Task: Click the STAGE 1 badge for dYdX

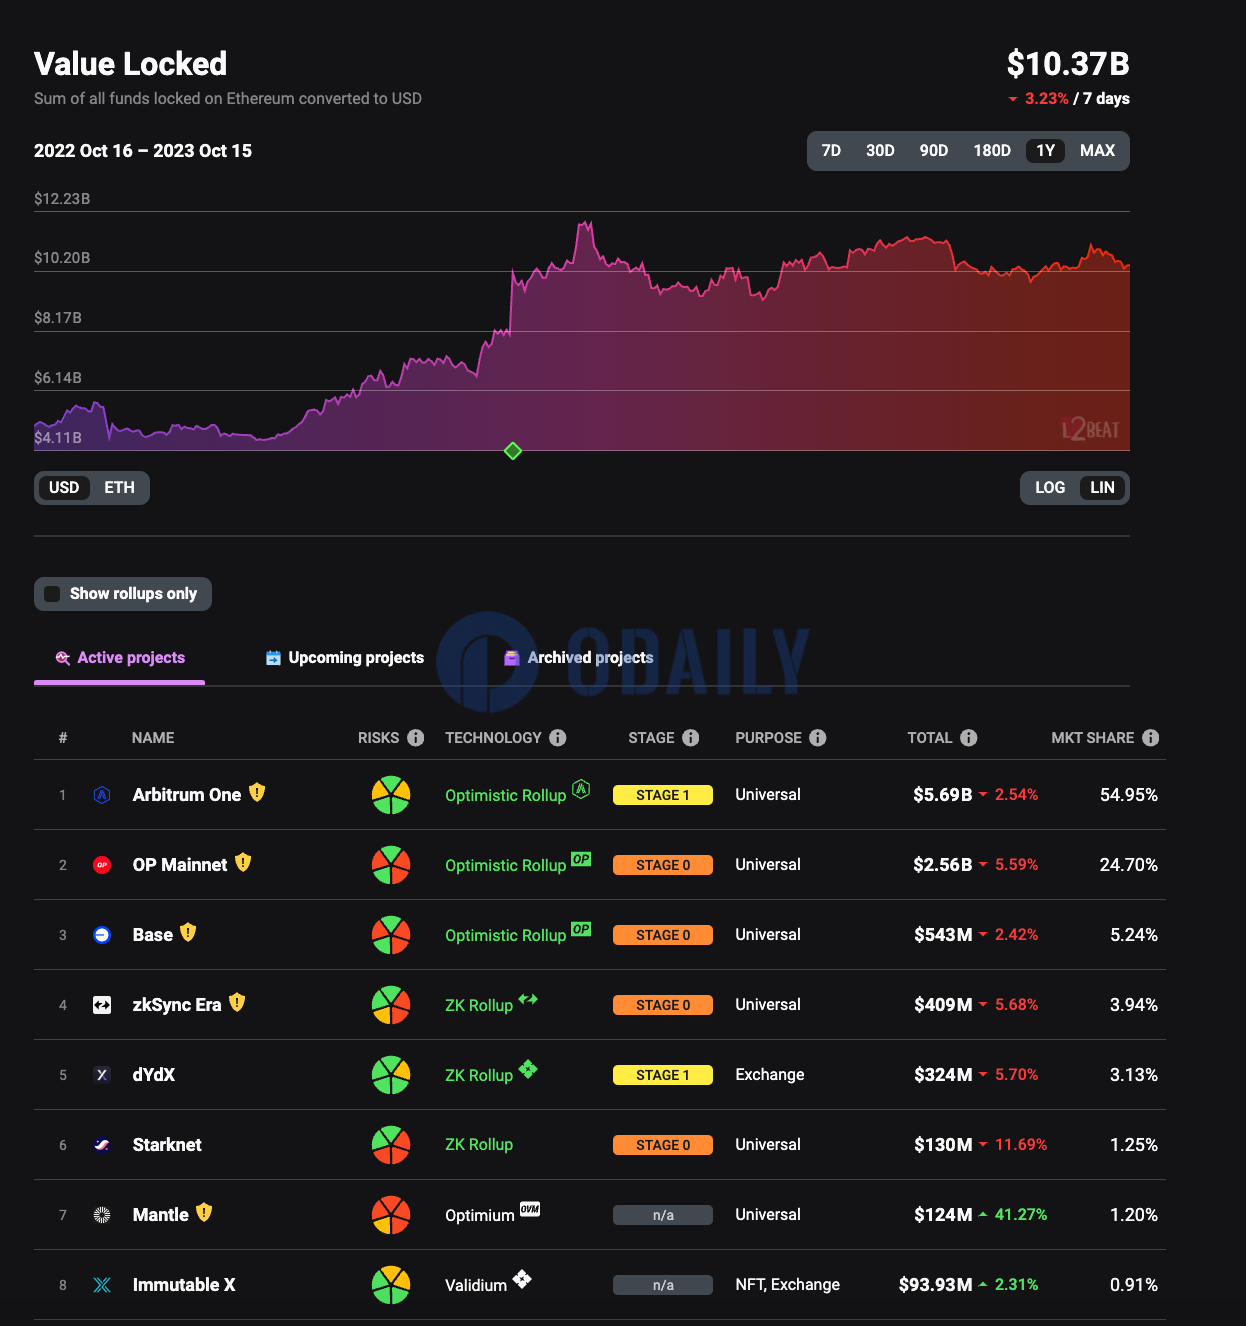Action: click(x=663, y=1075)
